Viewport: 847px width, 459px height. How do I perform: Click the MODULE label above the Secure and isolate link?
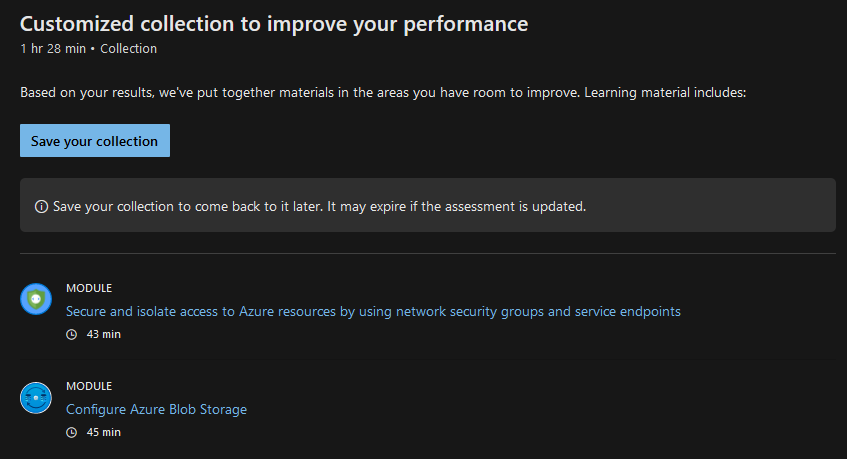(89, 288)
